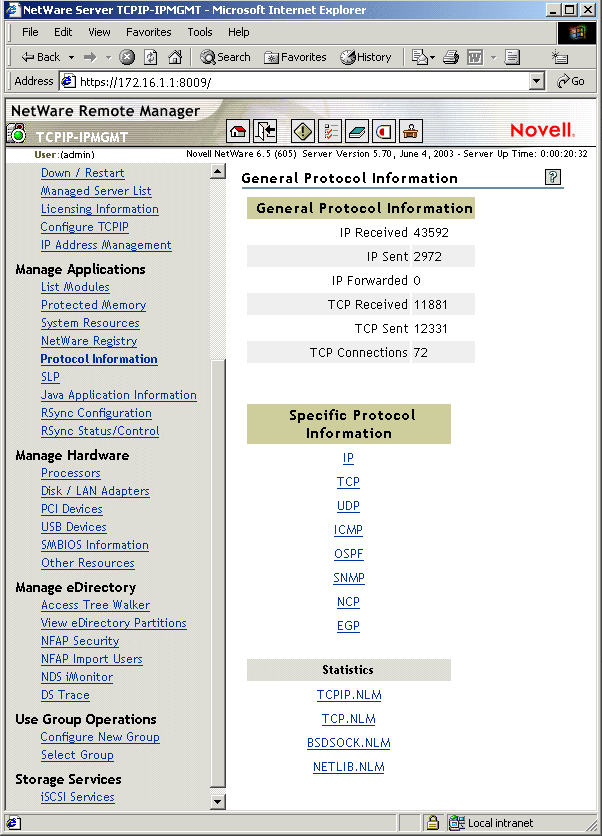Click the health monitor diamond icon

tap(302, 131)
